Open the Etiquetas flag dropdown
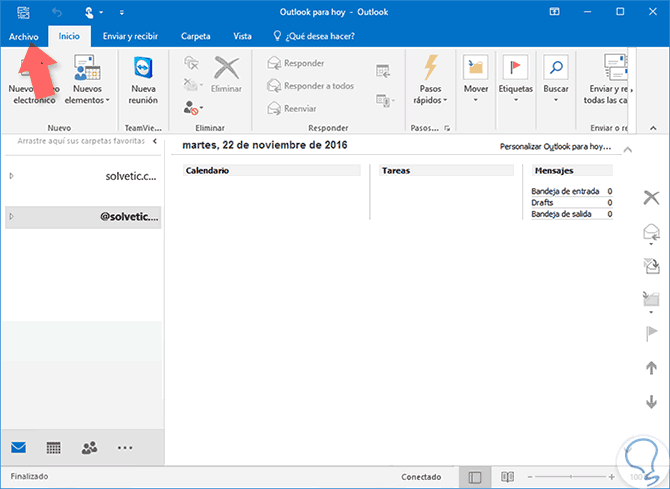The image size is (670, 489). point(515,79)
